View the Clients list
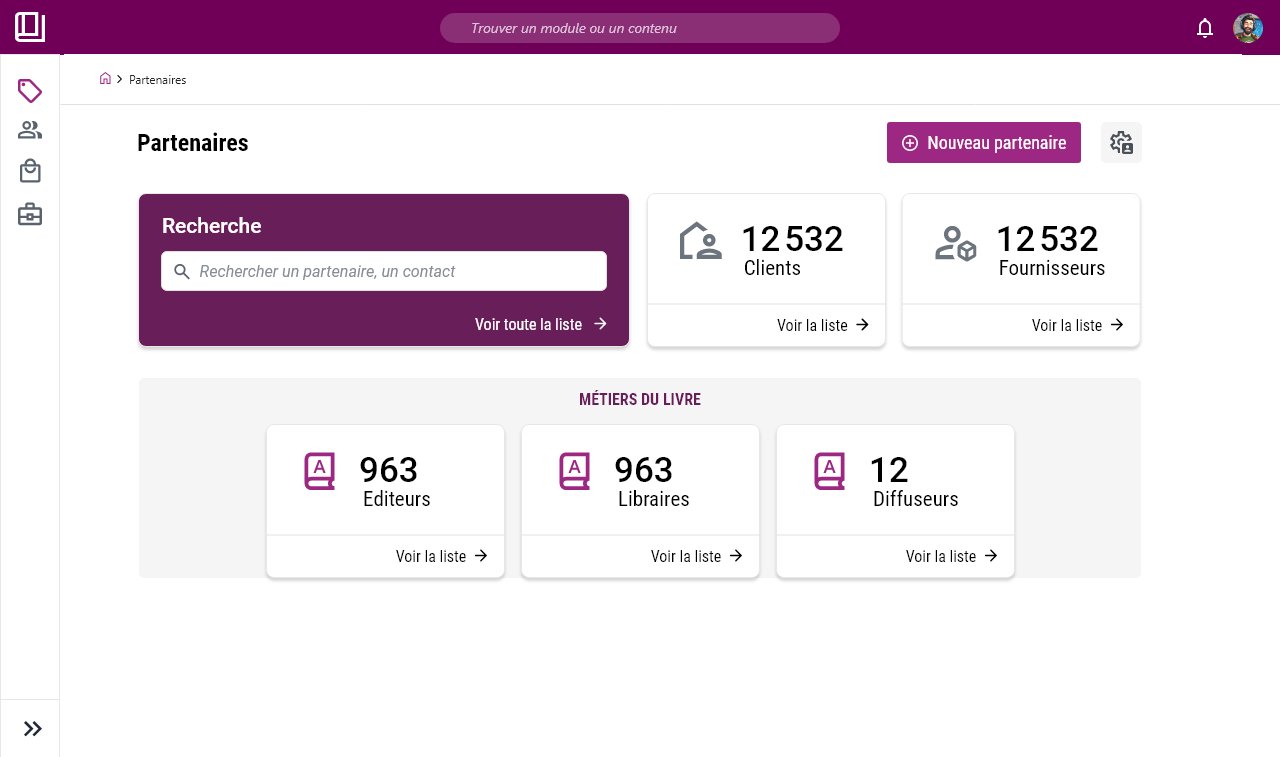1280x757 pixels. click(x=822, y=325)
